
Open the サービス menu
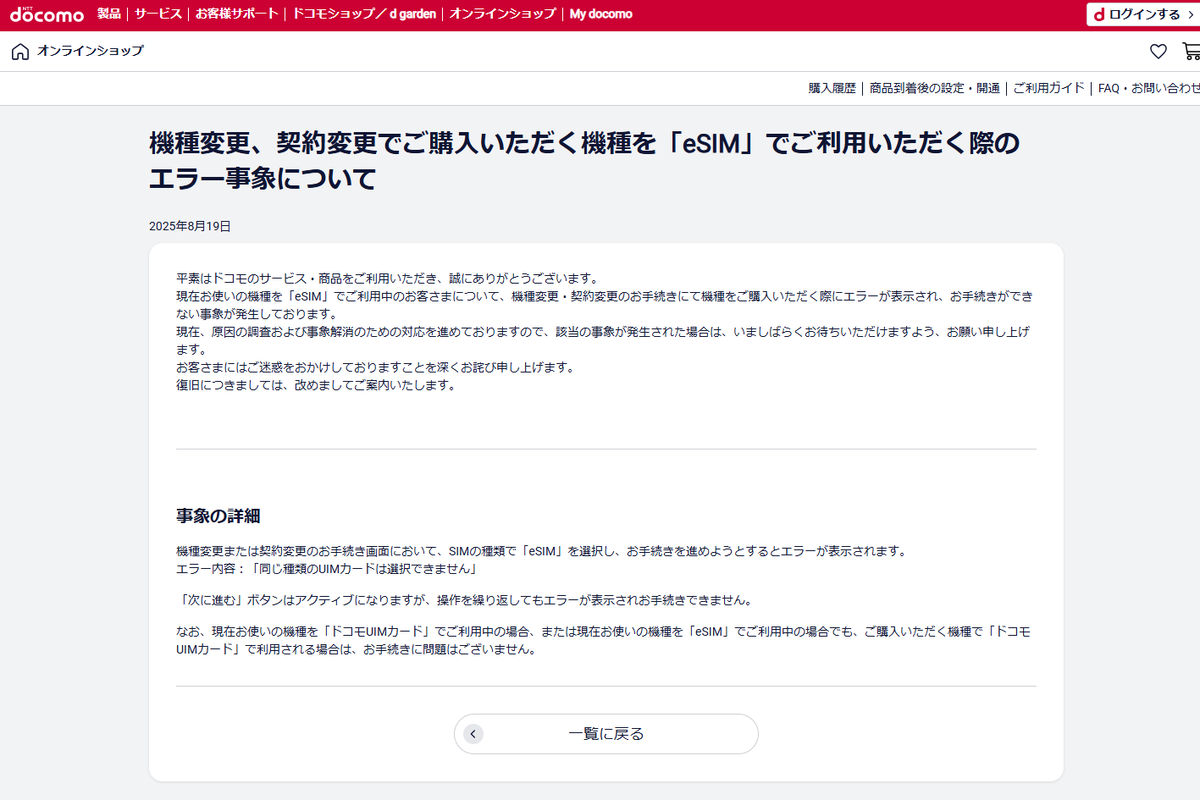[x=158, y=15]
